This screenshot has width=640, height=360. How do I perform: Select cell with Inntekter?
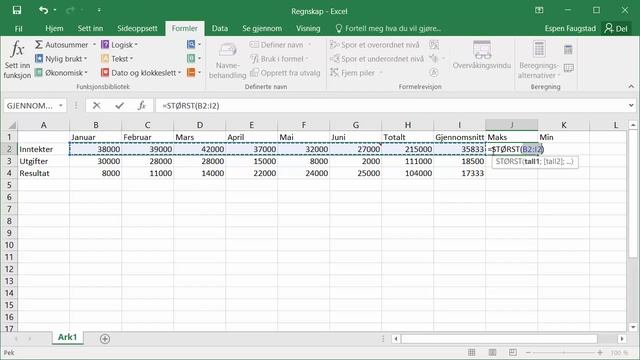pyautogui.click(x=44, y=149)
